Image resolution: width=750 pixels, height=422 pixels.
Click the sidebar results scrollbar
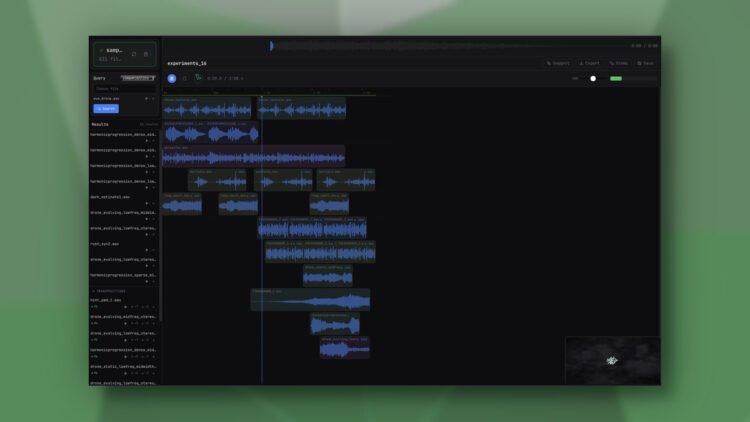point(161,225)
